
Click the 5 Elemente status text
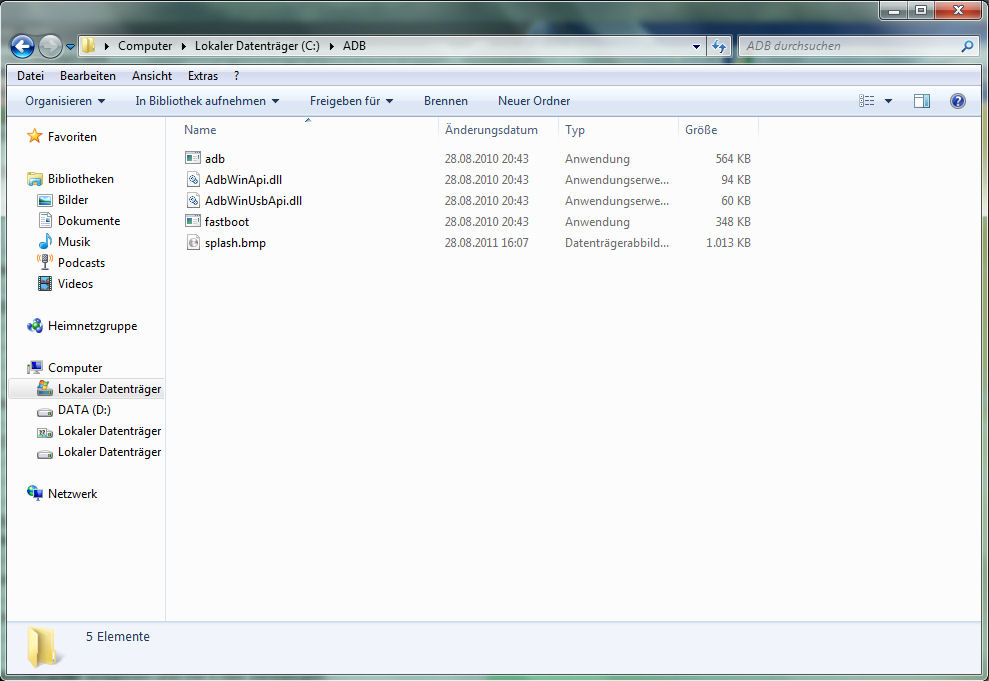click(118, 637)
